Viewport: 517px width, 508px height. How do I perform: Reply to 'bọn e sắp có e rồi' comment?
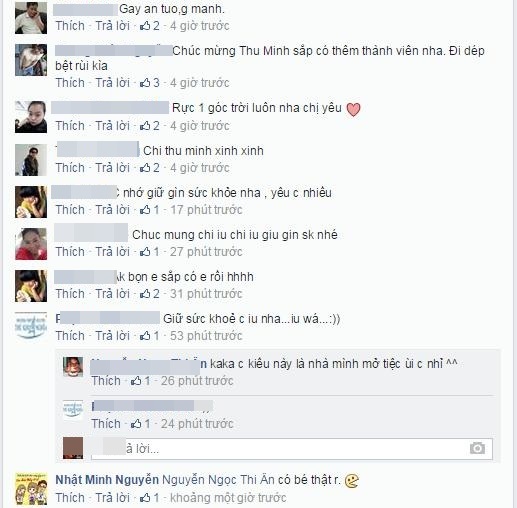point(112,294)
